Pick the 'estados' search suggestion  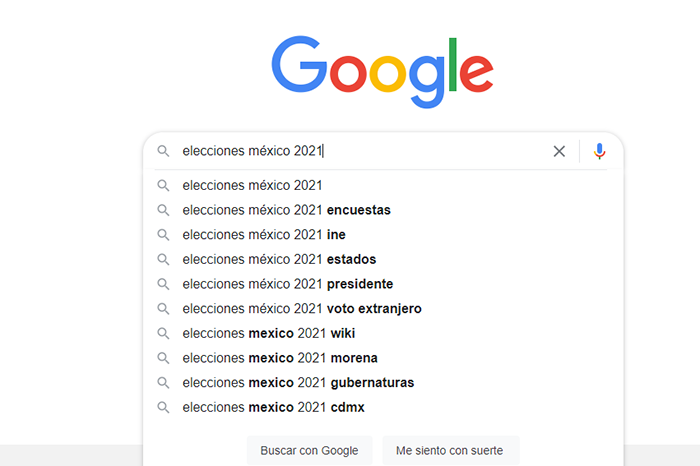coord(279,259)
